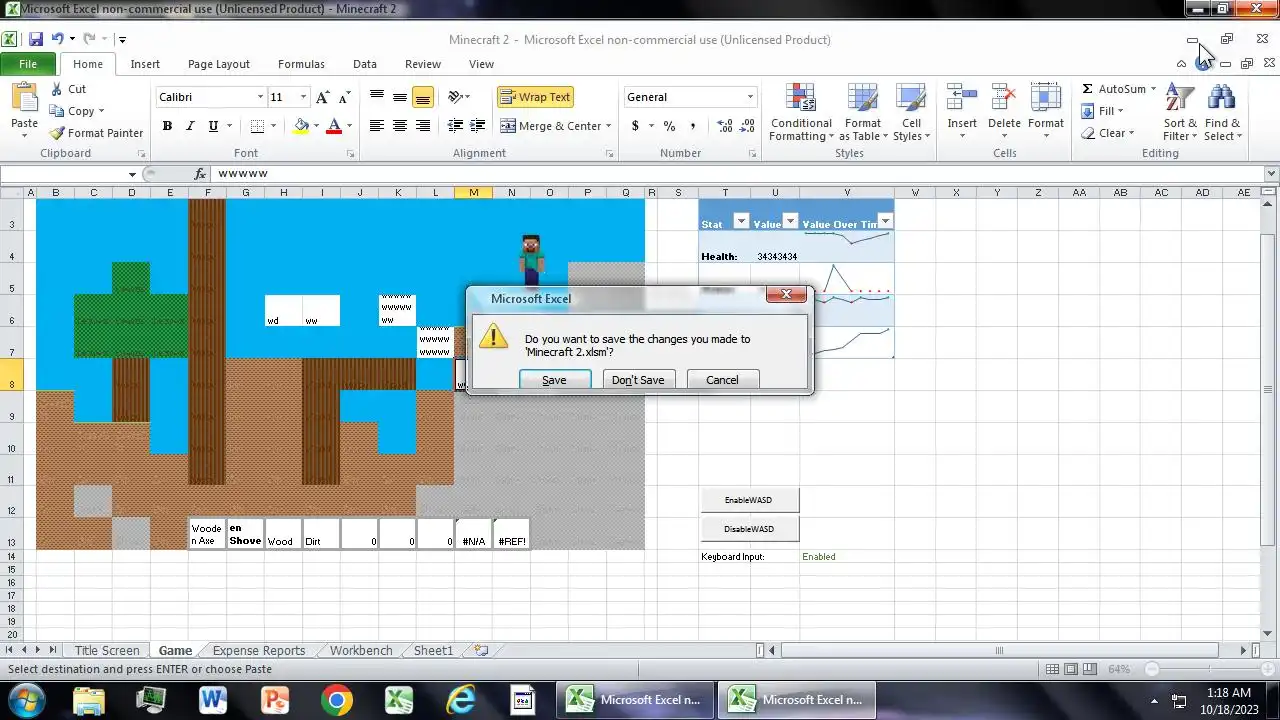Click the Decrease Decimal icon
The width and height of the screenshot is (1280, 720).
coord(748,126)
